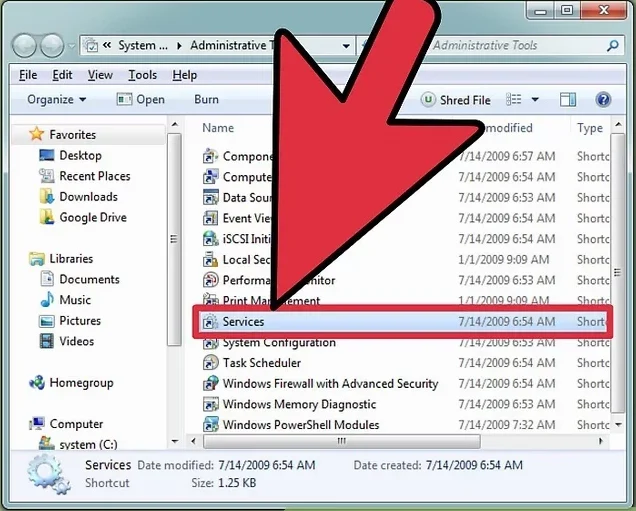Click the Windows PowerShell Modules icon
Screen dimensions: 636x511
pos(211,425)
